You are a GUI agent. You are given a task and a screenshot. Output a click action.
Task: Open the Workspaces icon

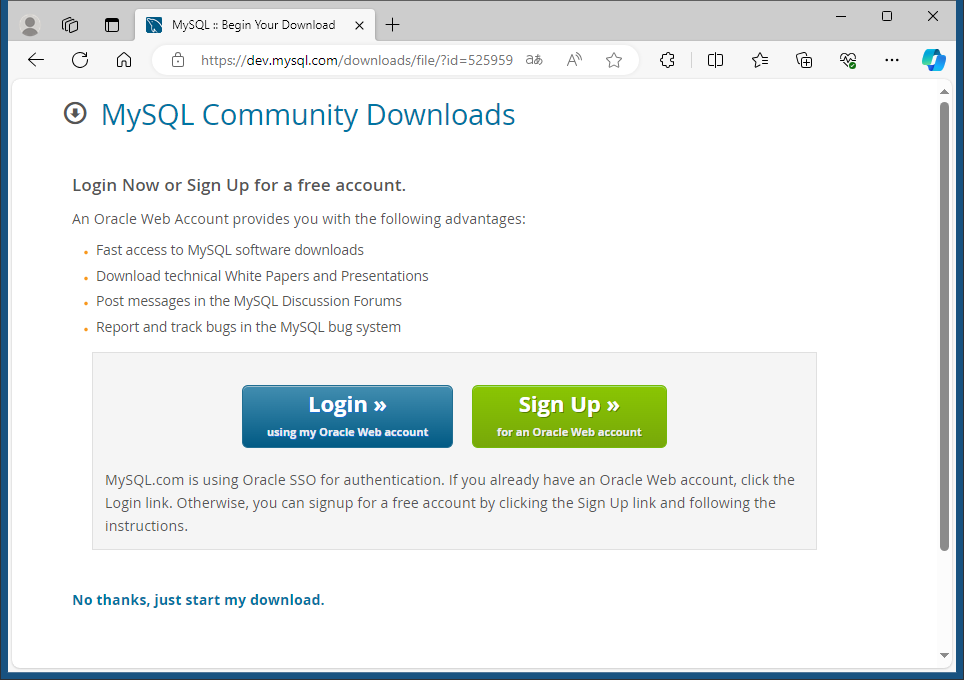pos(70,25)
